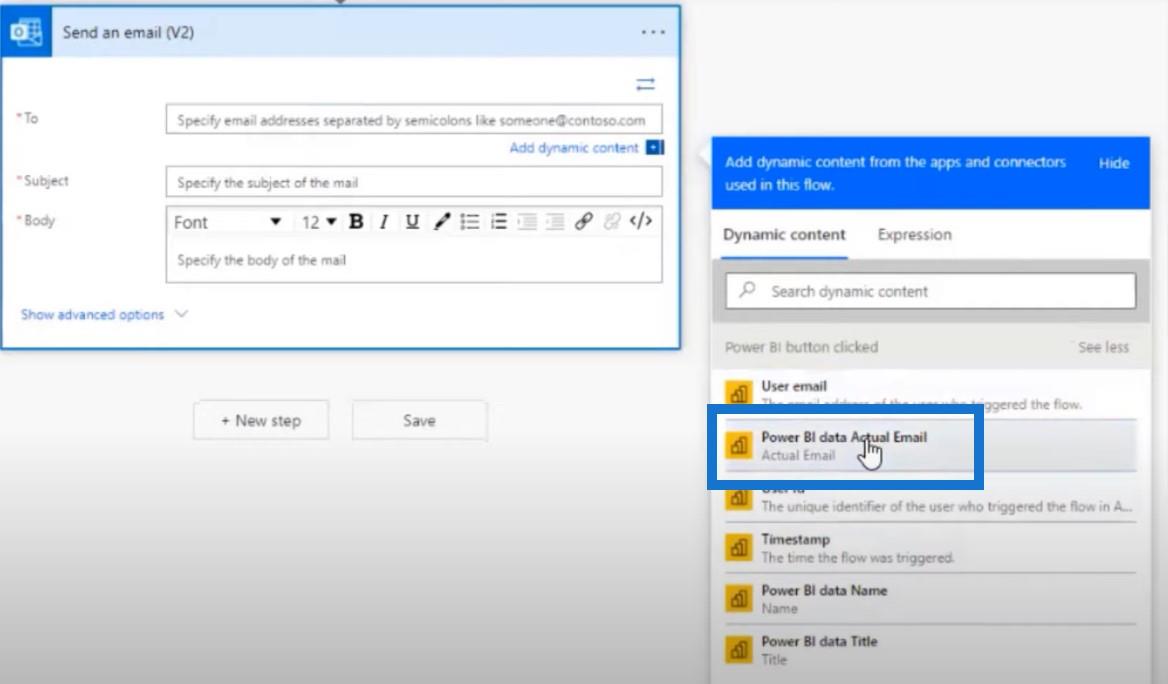
Task: Open the Dynamic content tab
Action: [x=784, y=235]
